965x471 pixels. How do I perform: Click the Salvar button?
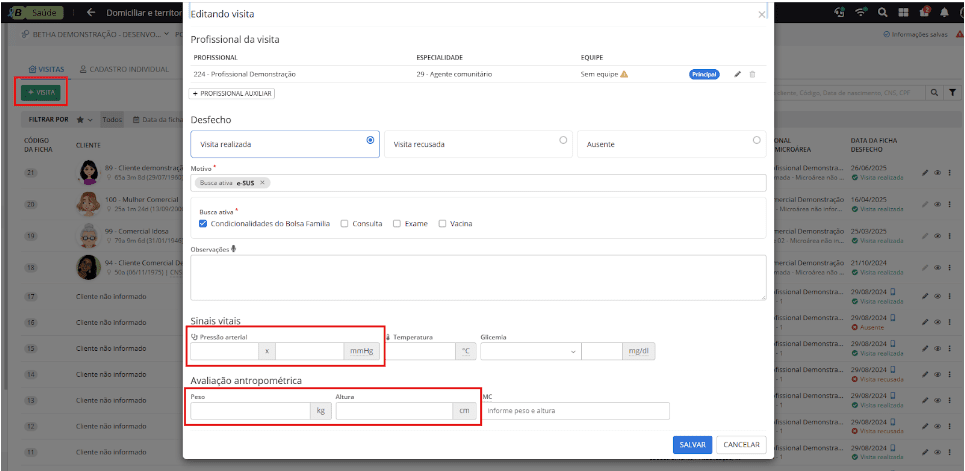pyautogui.click(x=692, y=445)
